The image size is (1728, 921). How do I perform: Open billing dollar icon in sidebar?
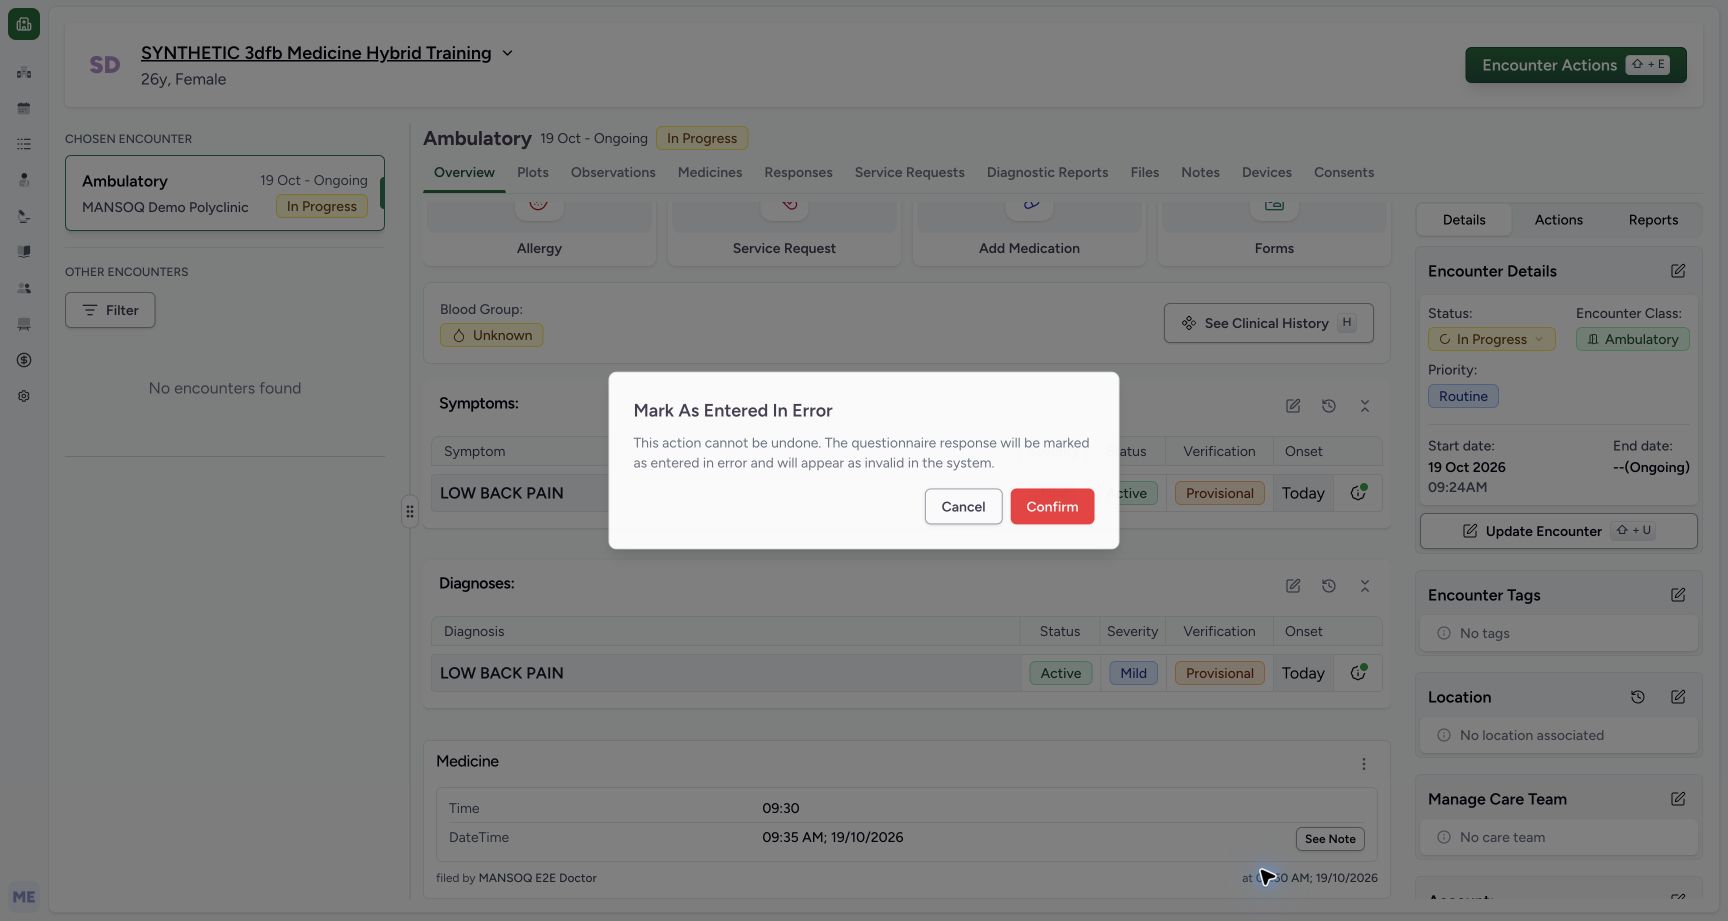point(24,360)
